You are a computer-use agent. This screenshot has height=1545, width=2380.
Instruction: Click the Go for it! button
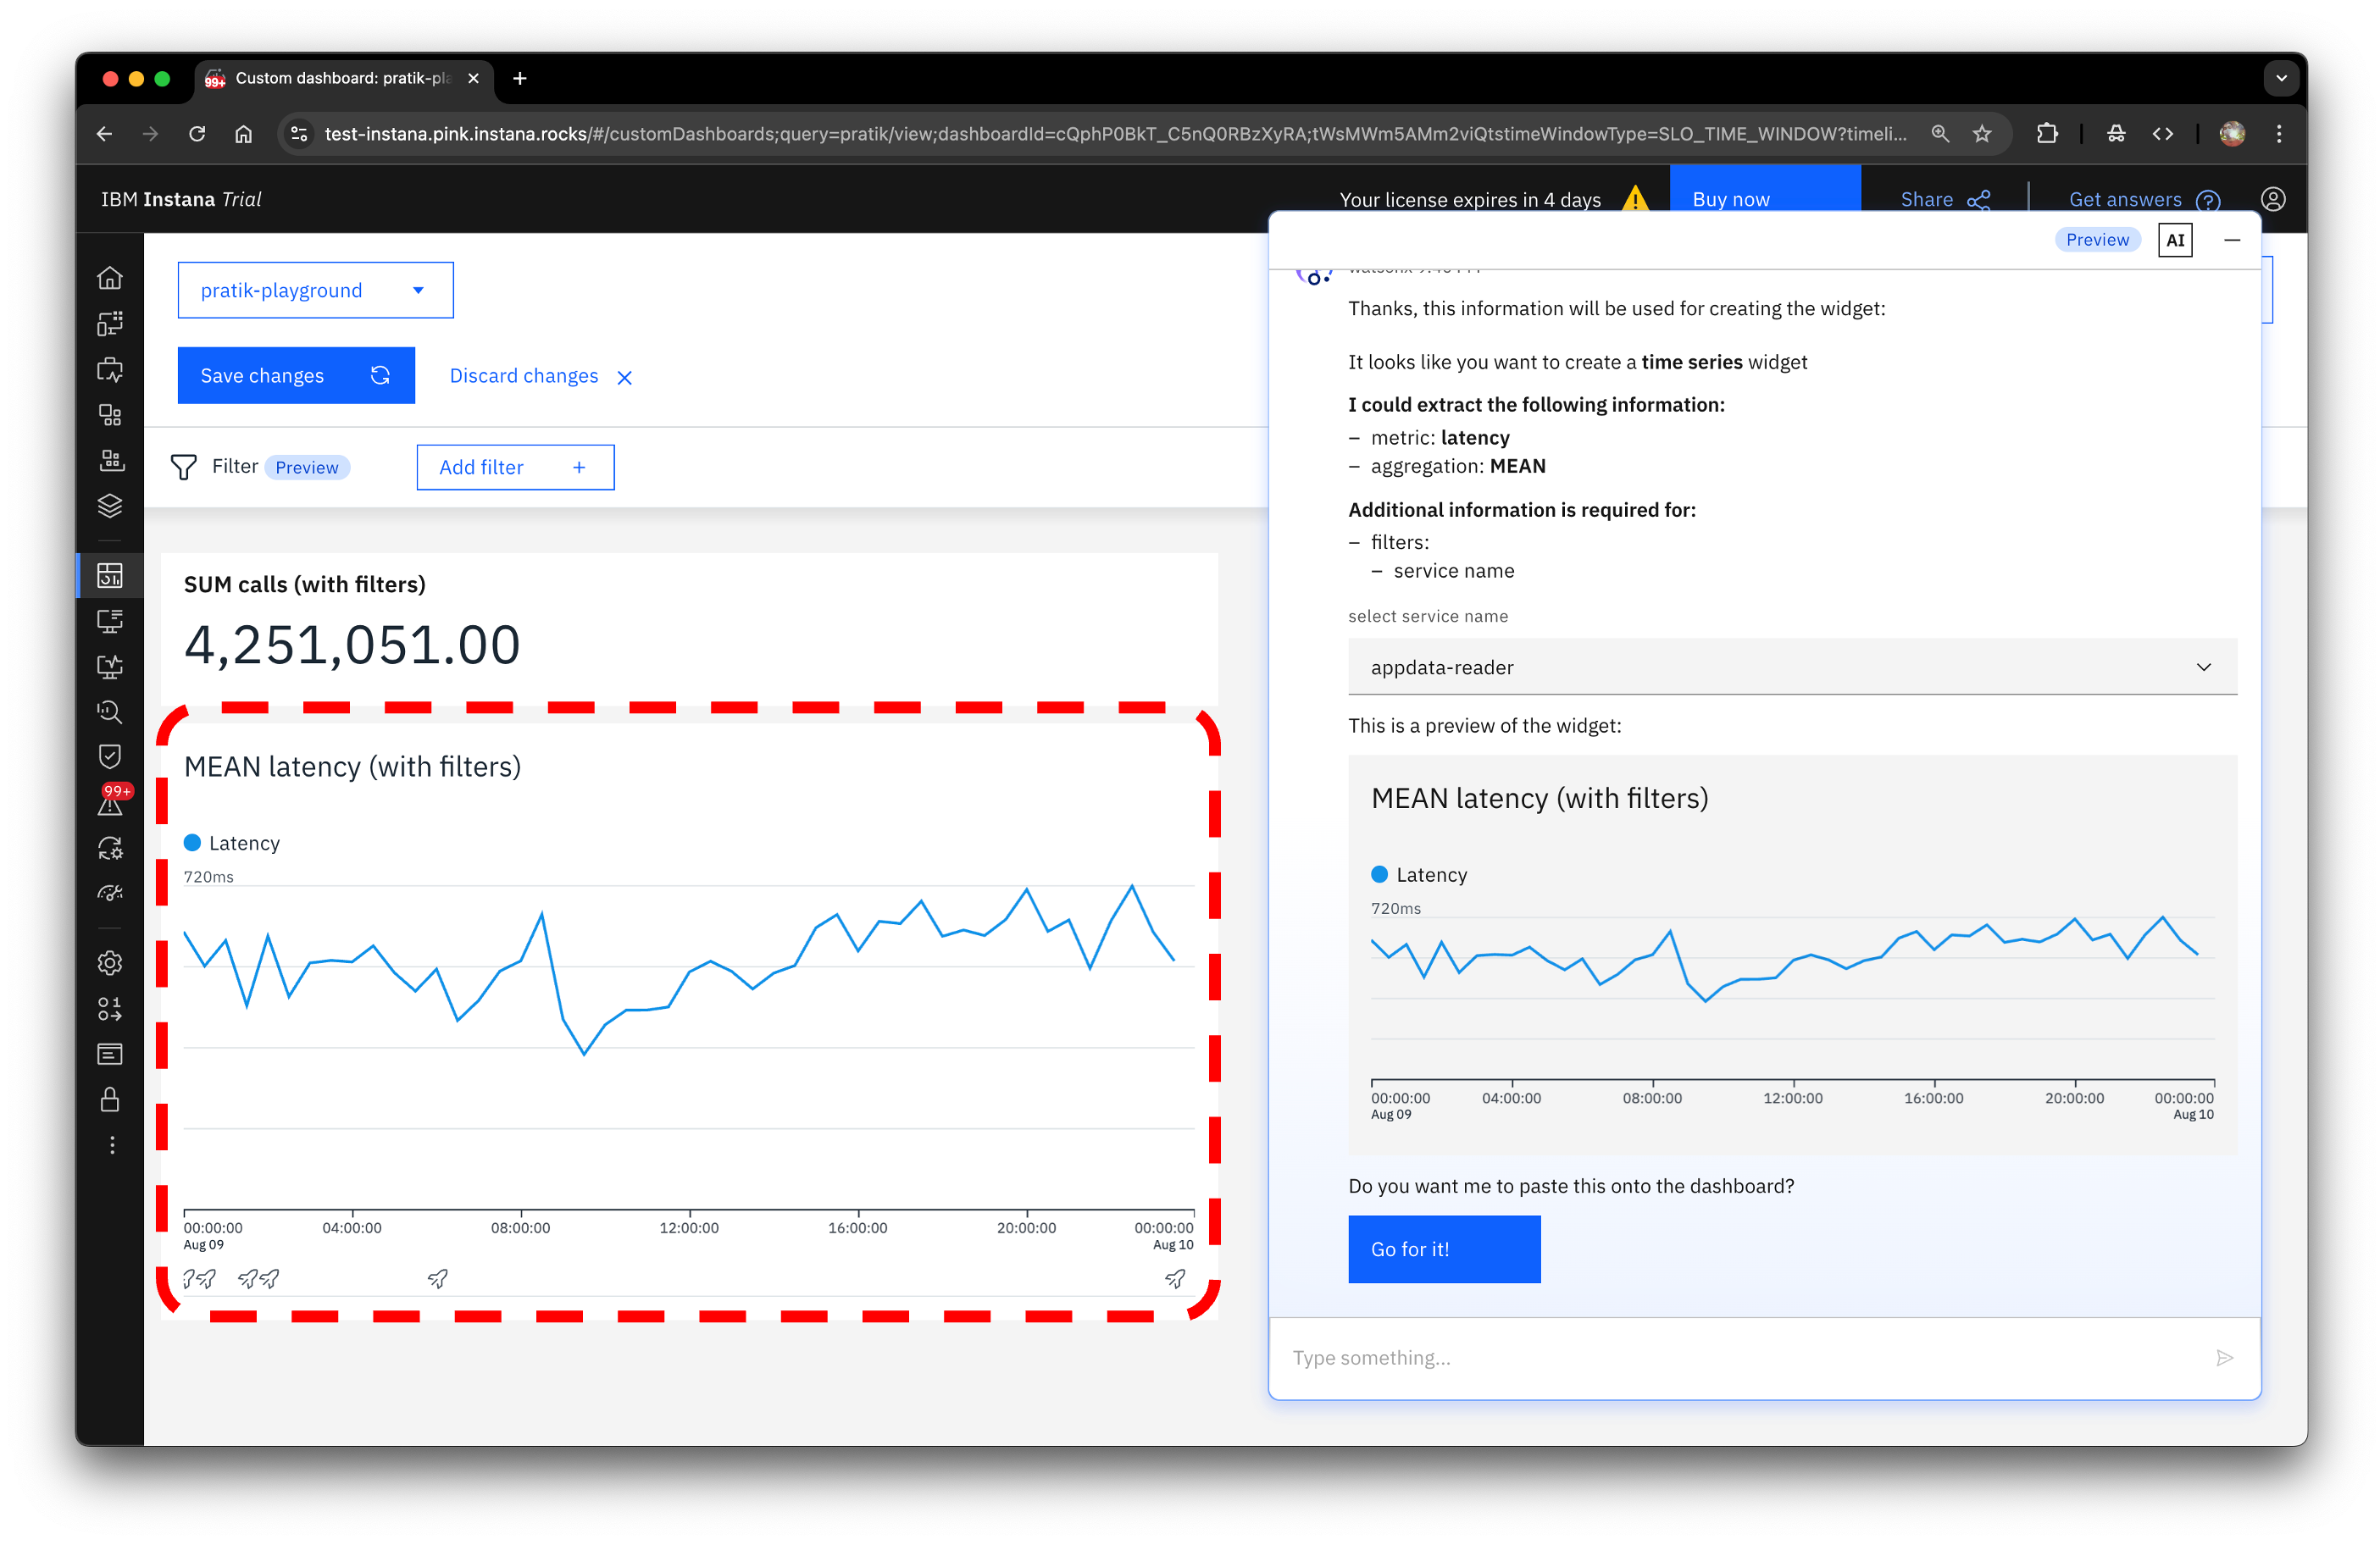tap(1443, 1249)
